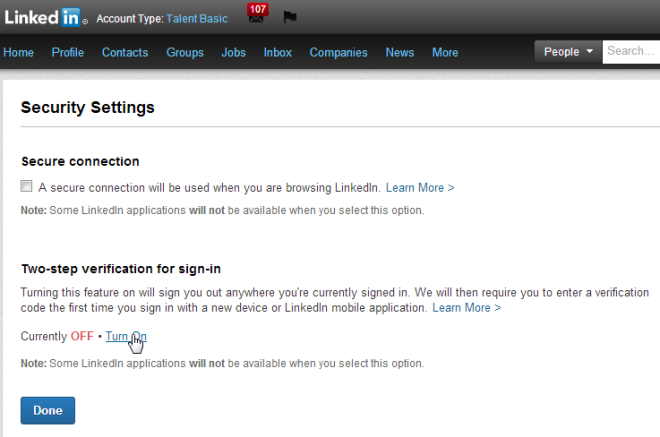Open the Inbox menu
The height and width of the screenshot is (437, 660).
[x=278, y=52]
